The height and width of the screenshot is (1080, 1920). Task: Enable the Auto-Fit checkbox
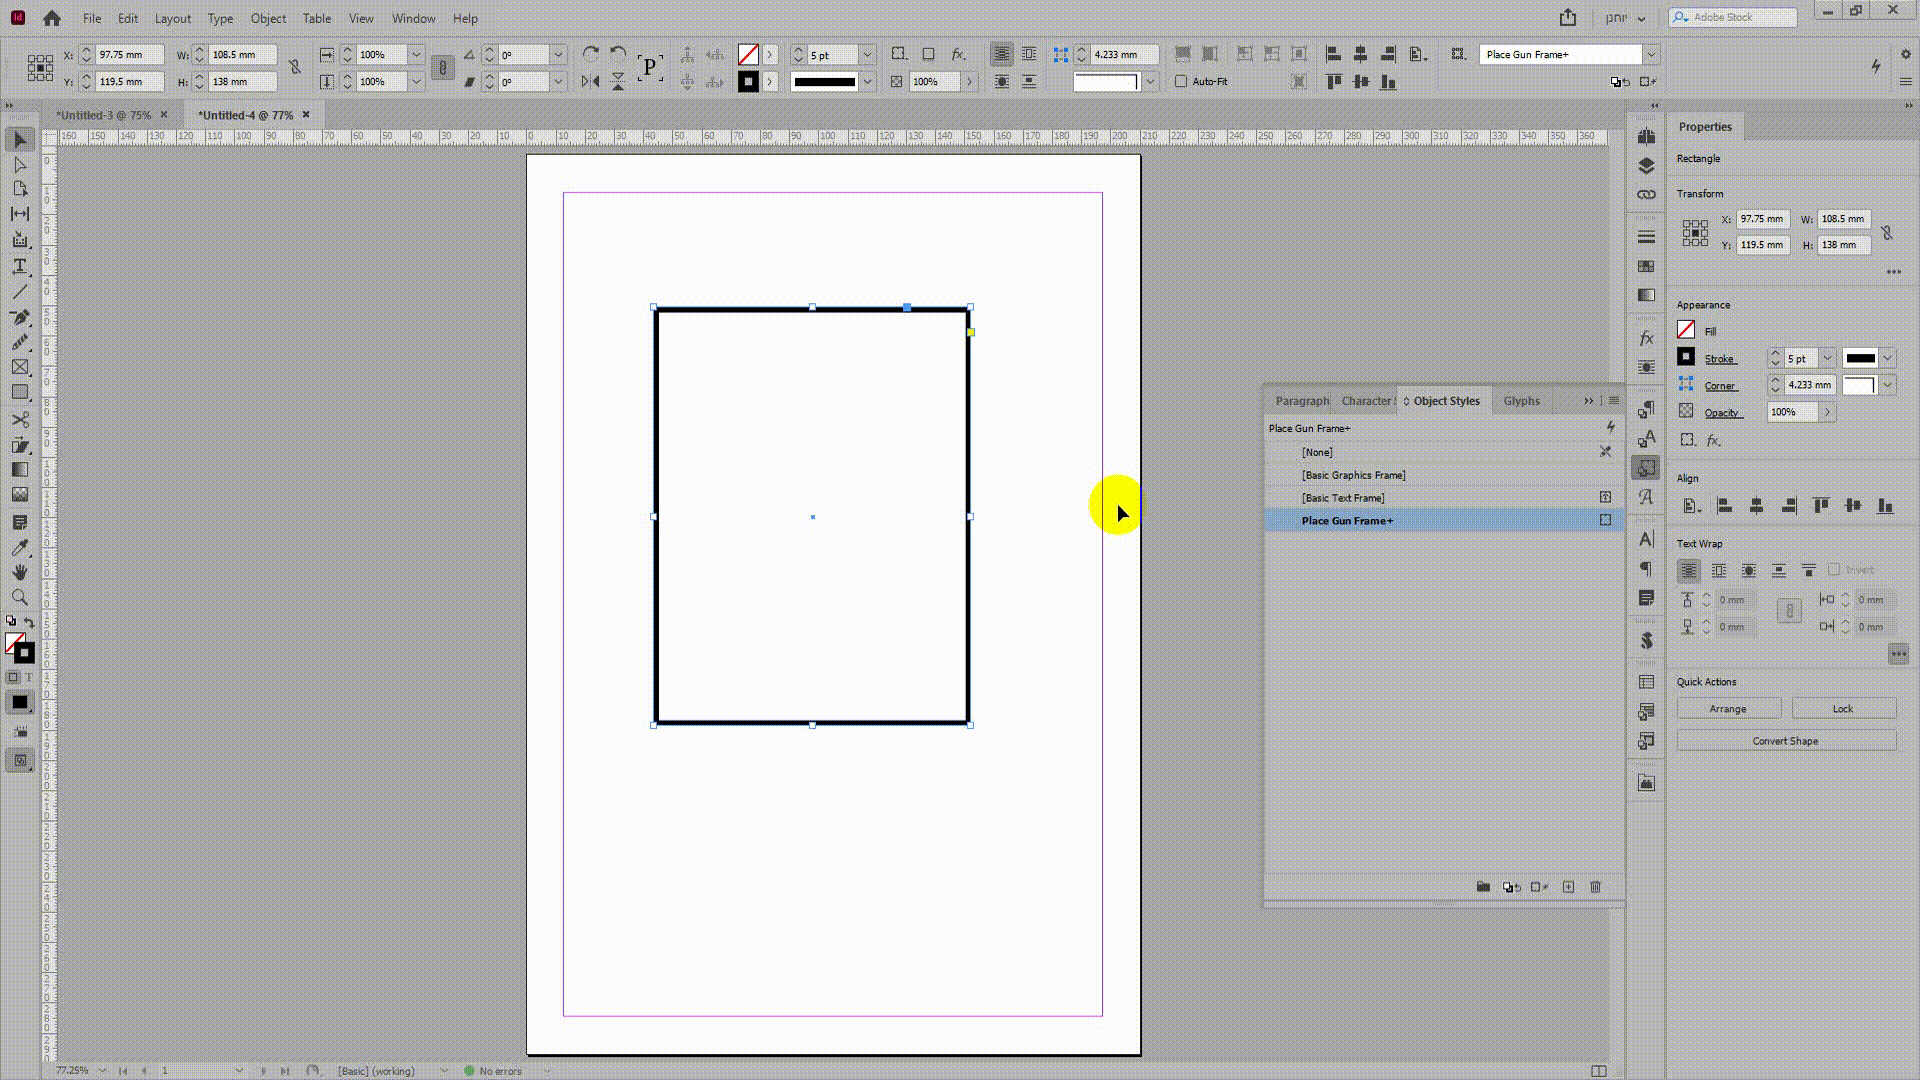point(1181,81)
